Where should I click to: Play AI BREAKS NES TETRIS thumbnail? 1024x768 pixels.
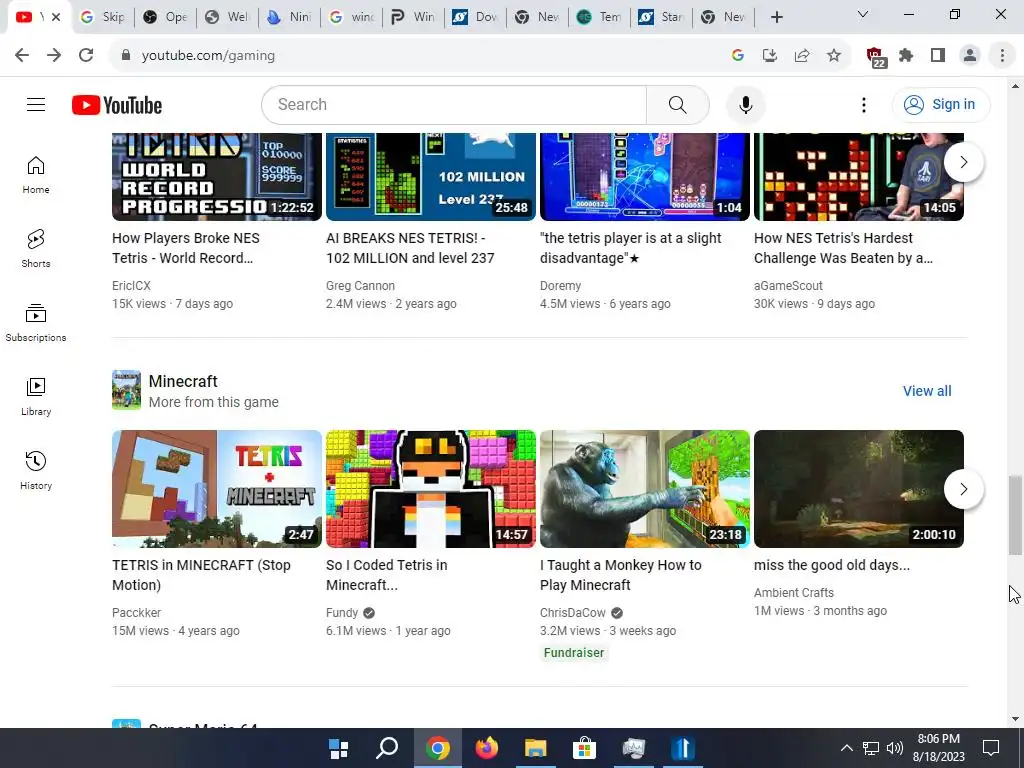pos(431,176)
